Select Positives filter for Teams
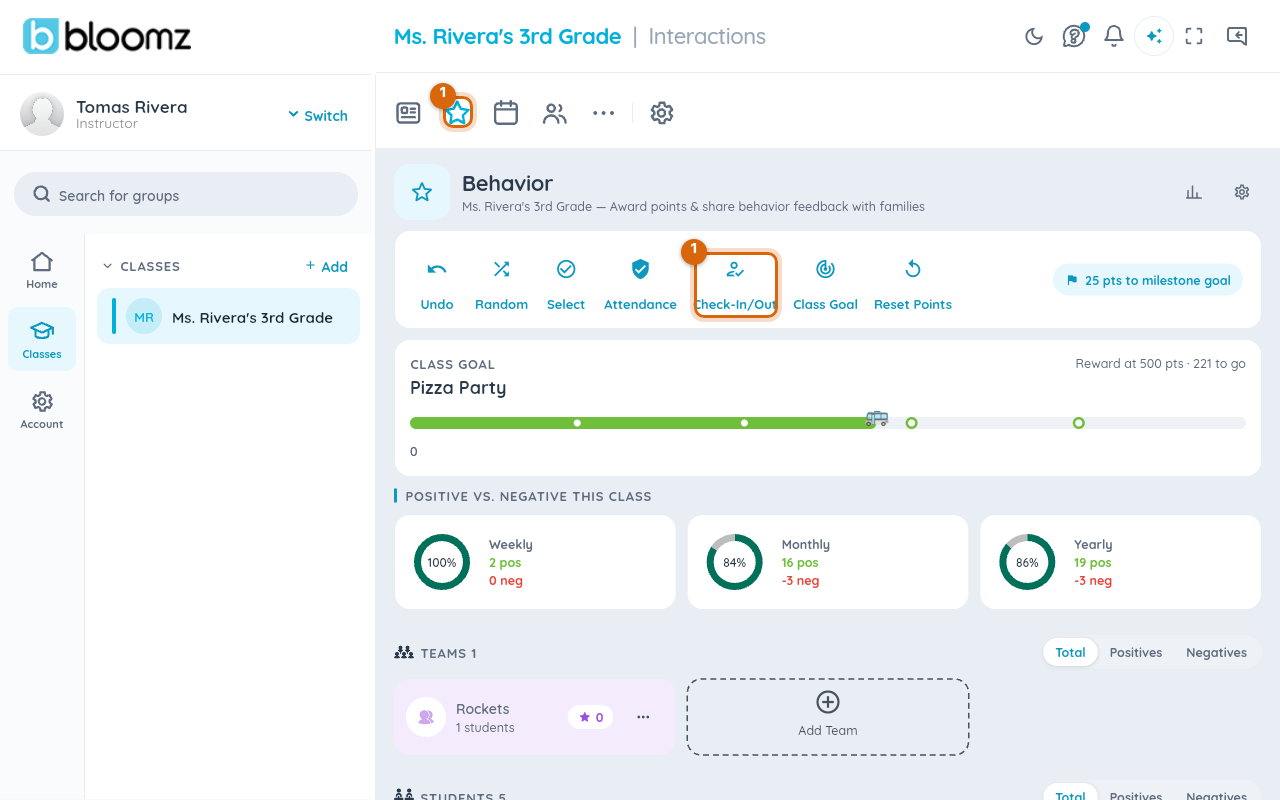This screenshot has height=800, width=1280. coord(1136,652)
